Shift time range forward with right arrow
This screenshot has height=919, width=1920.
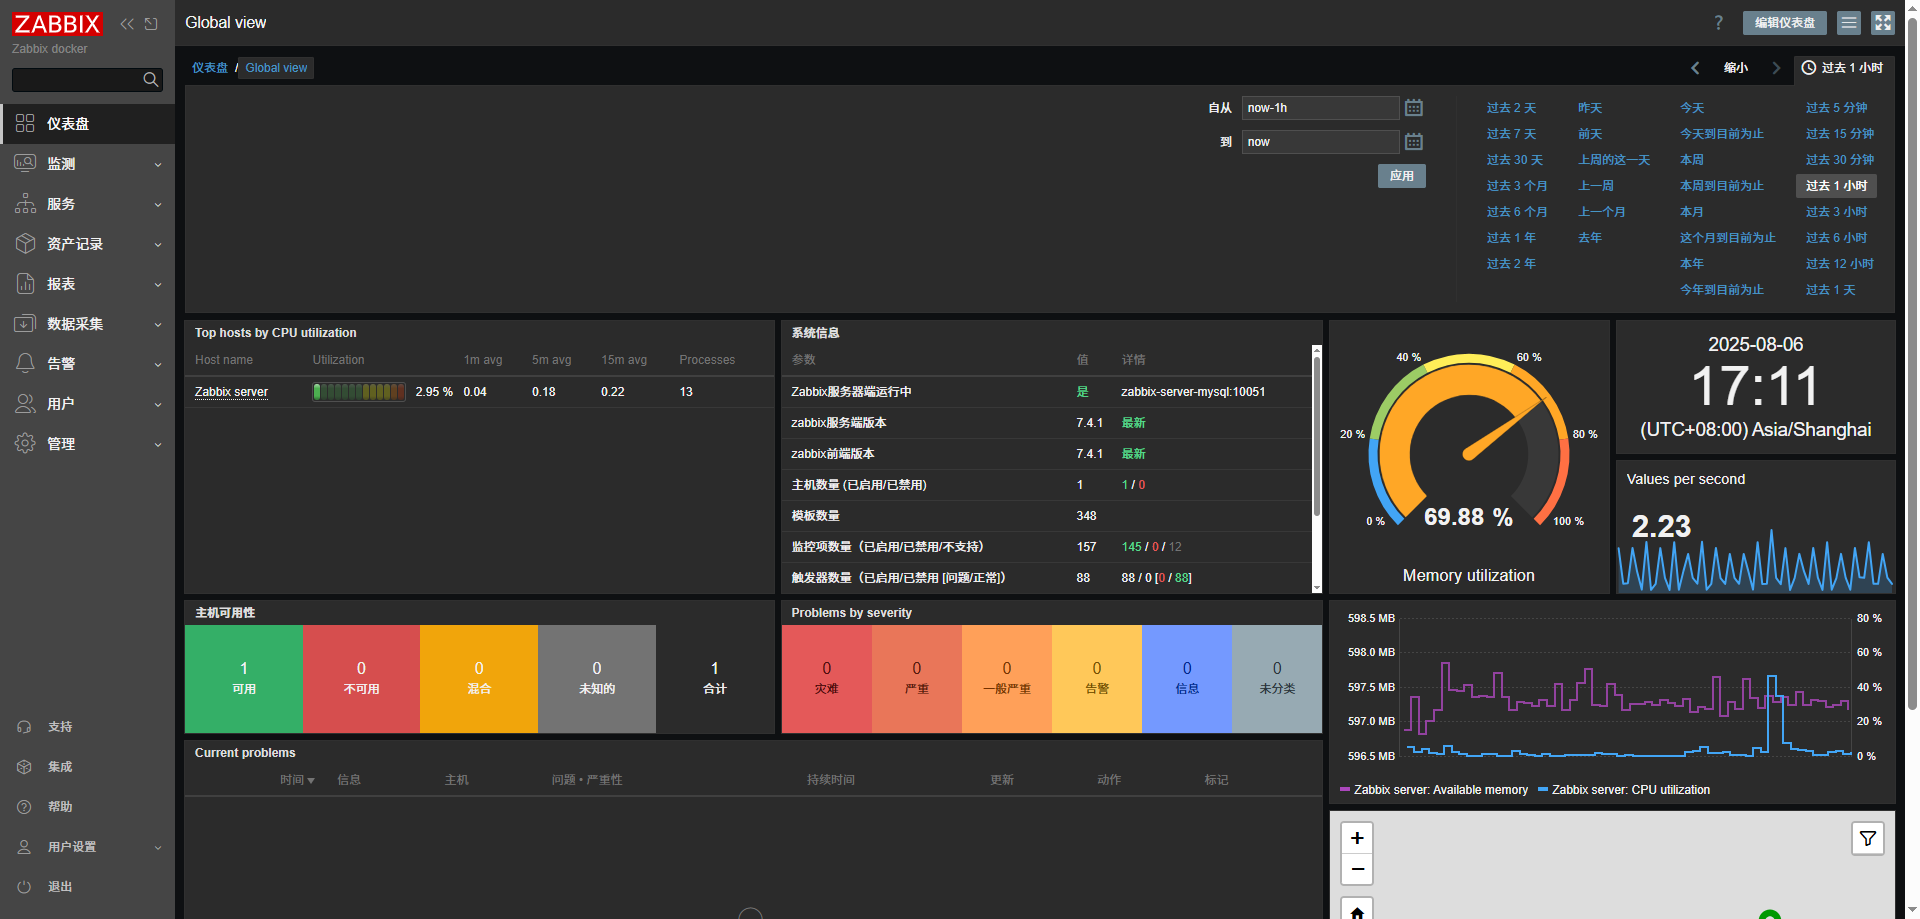[1776, 68]
